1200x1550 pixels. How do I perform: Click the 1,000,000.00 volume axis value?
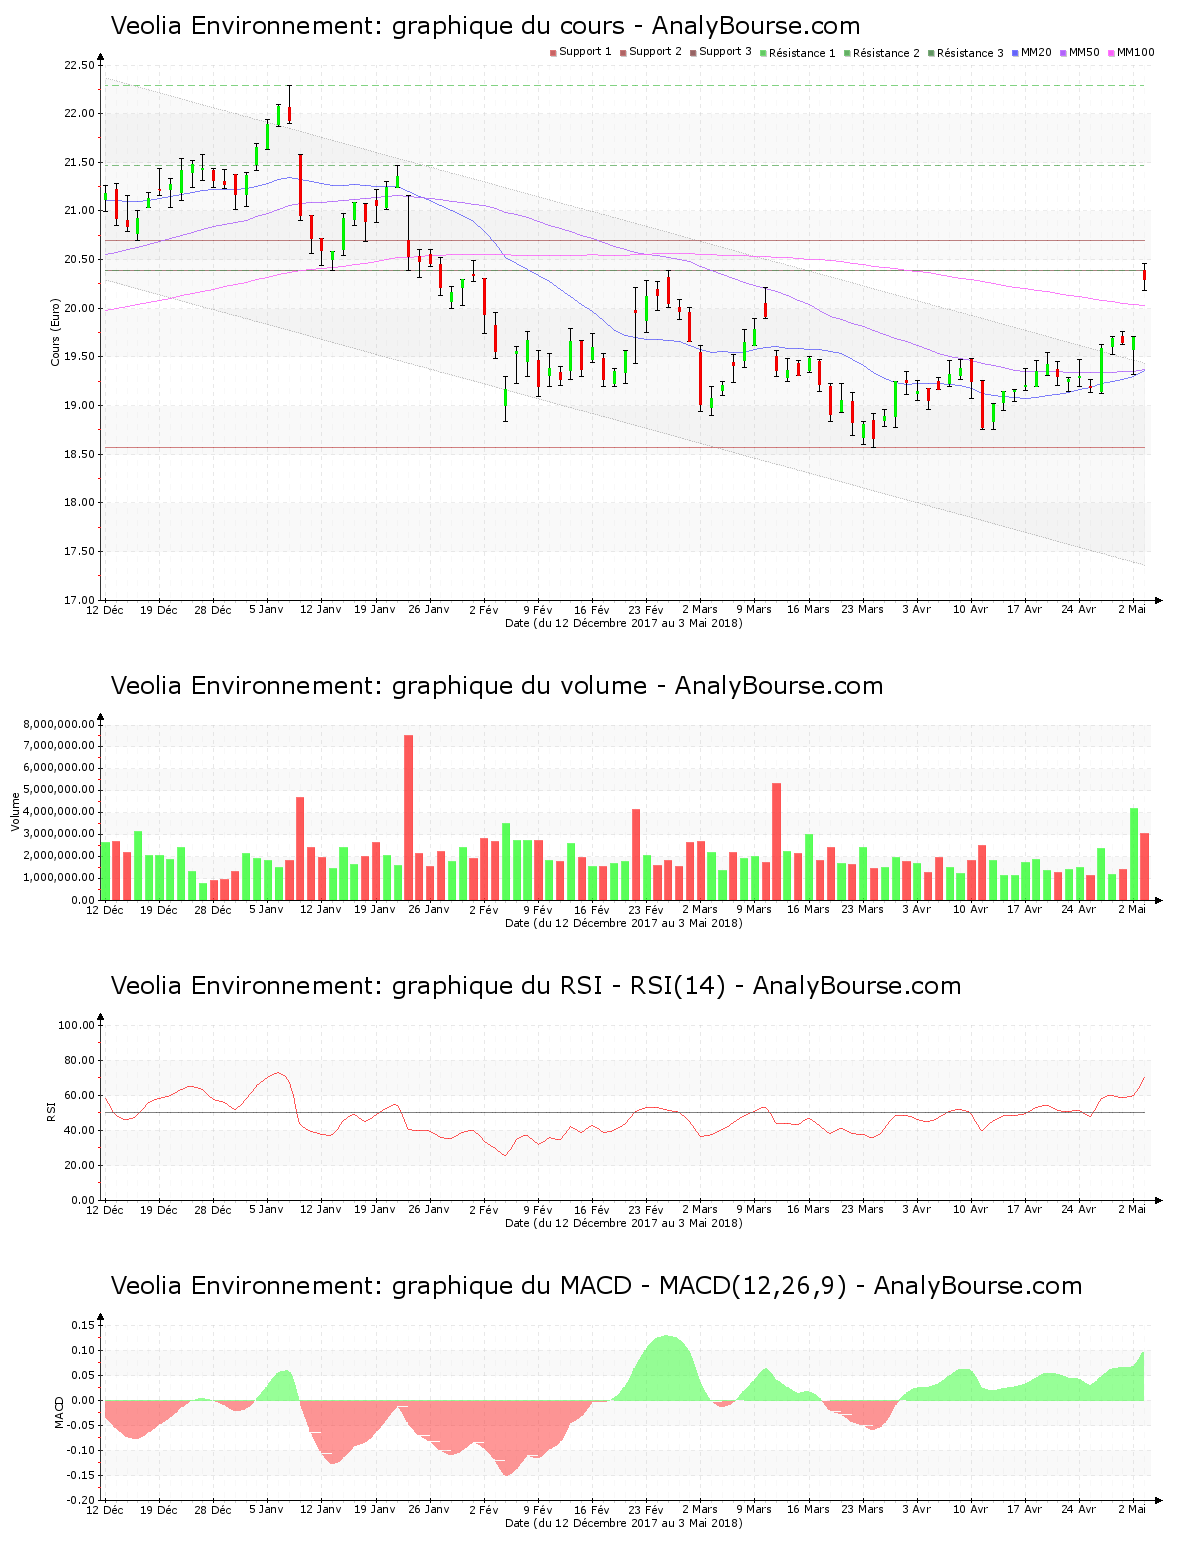point(59,878)
